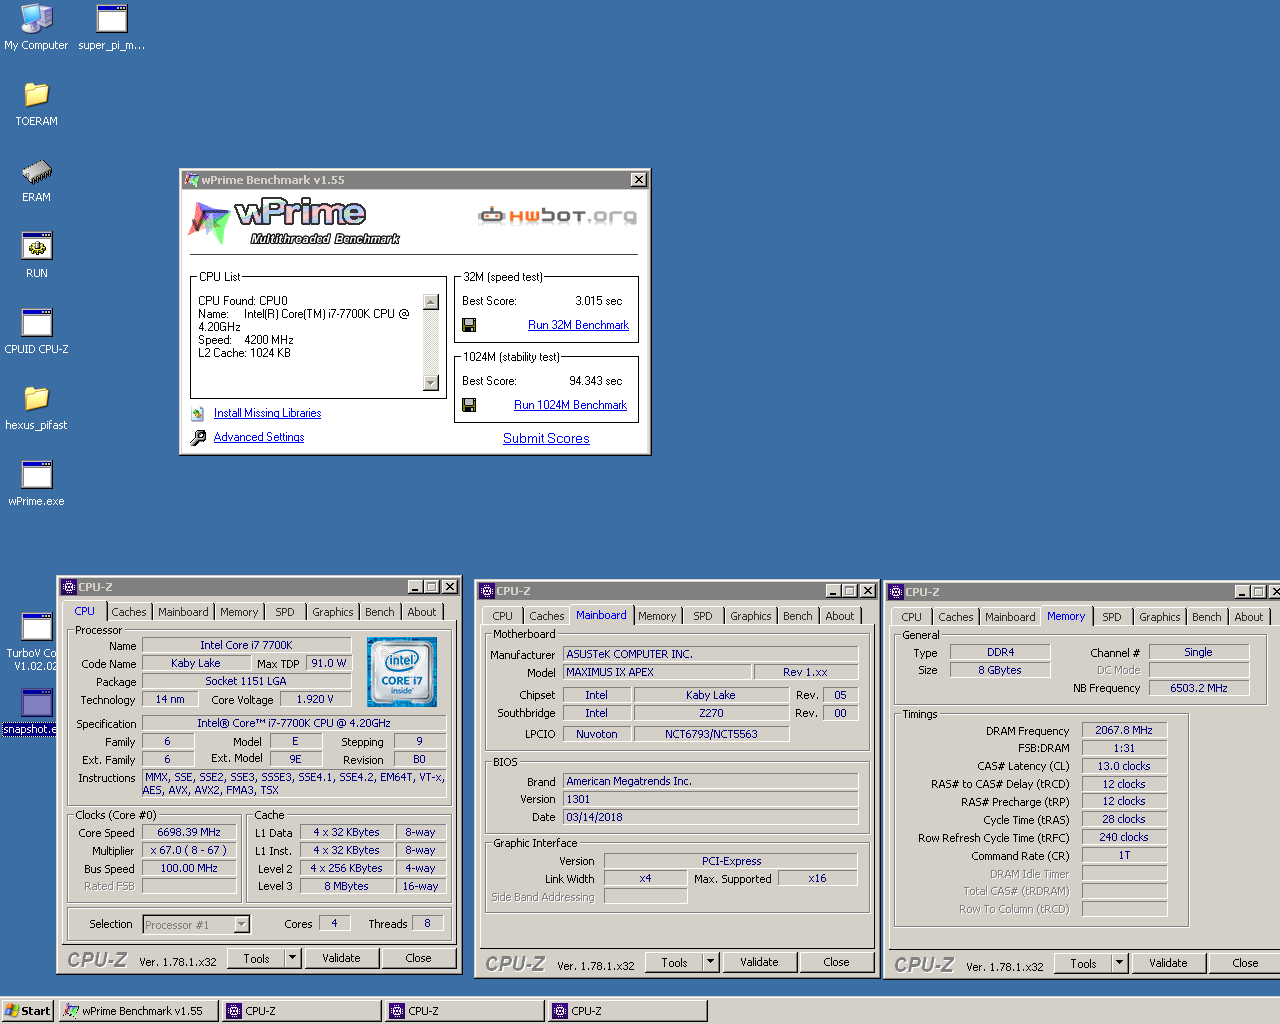Open SPD tab in Mainboard window
The height and width of the screenshot is (1024, 1280).
coord(703,616)
